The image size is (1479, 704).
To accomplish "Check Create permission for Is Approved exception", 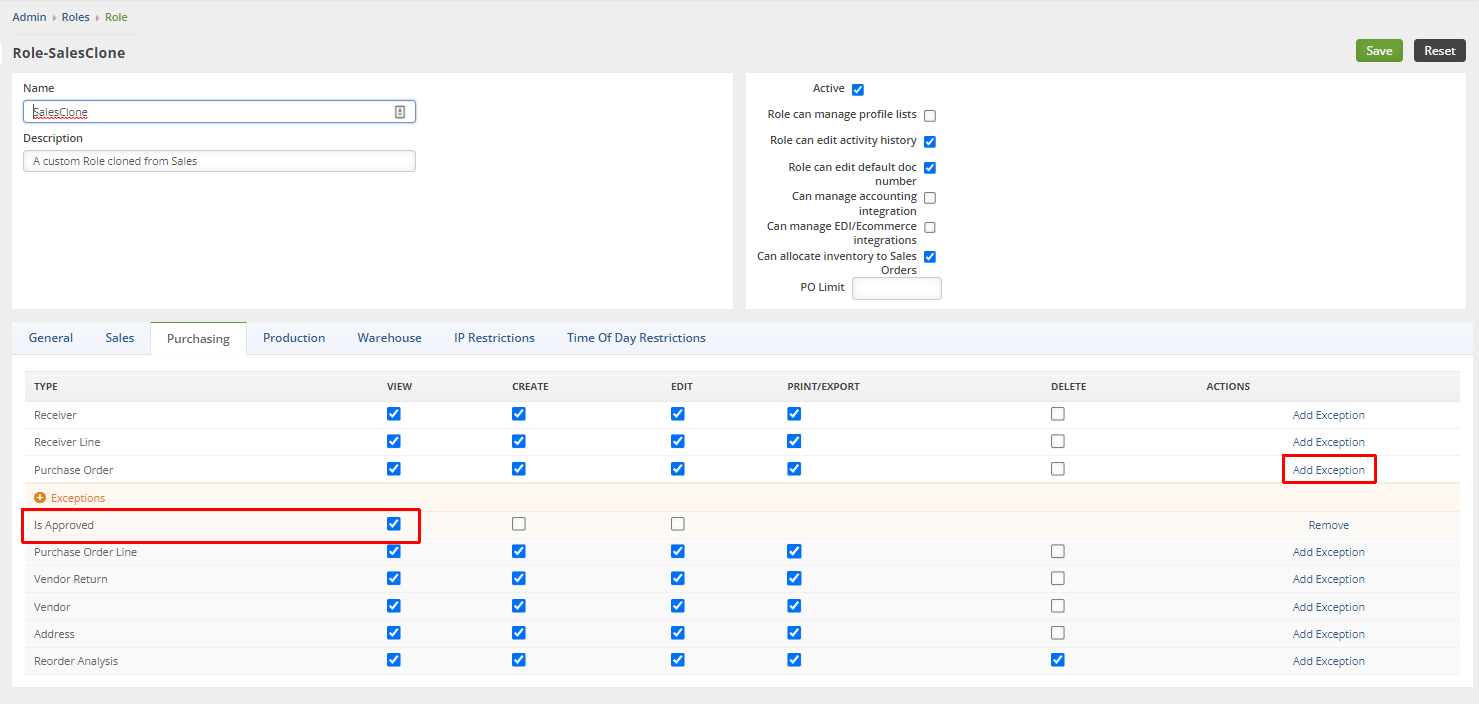I will coord(519,524).
